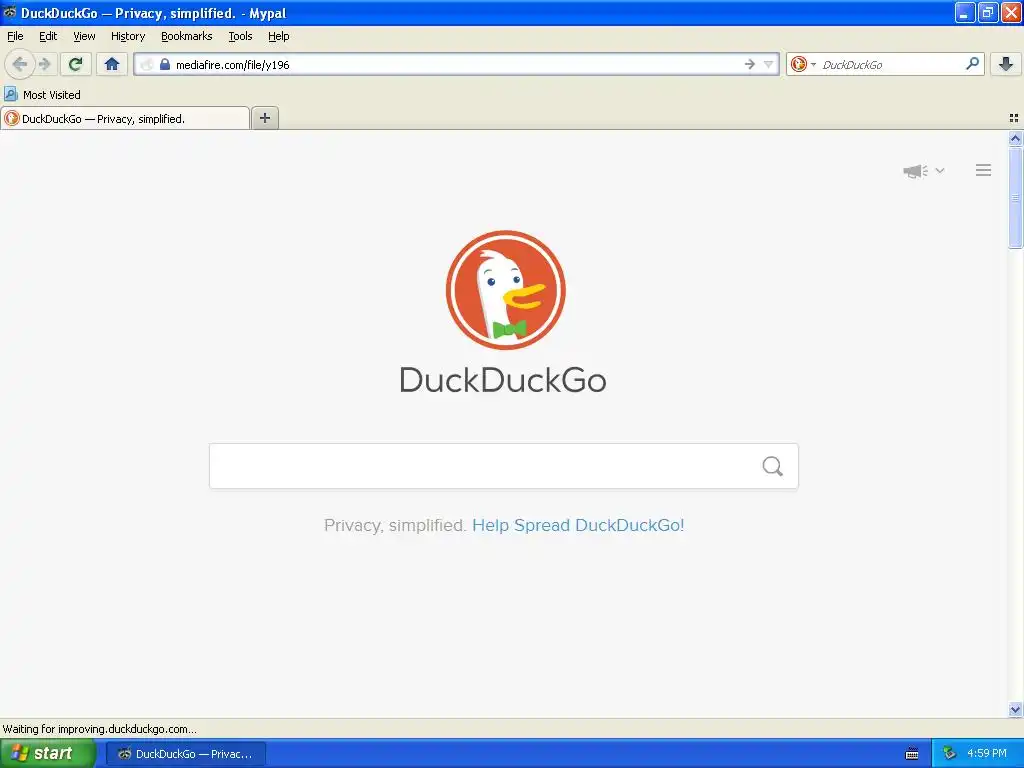The width and height of the screenshot is (1024, 768).
Task: Minimize the Mypal browser window
Action: pyautogui.click(x=965, y=12)
